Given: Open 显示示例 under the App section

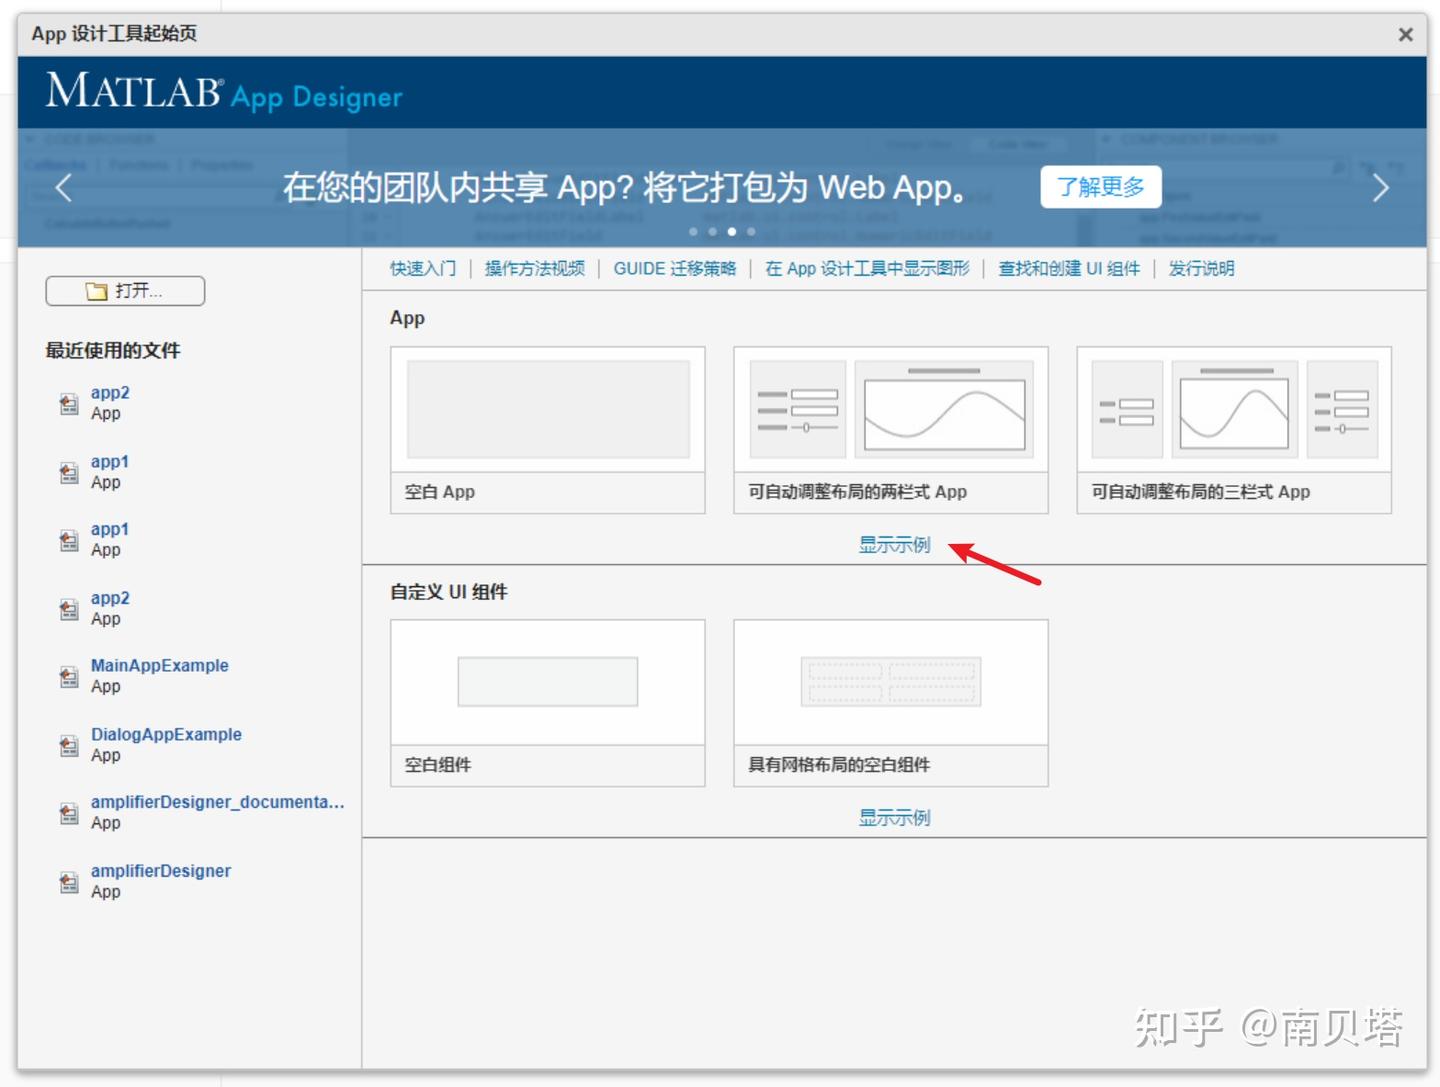Looking at the screenshot, I should coord(893,545).
